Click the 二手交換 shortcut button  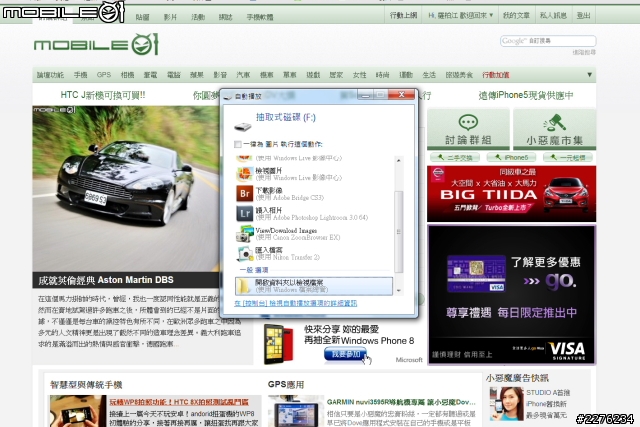coord(455,158)
